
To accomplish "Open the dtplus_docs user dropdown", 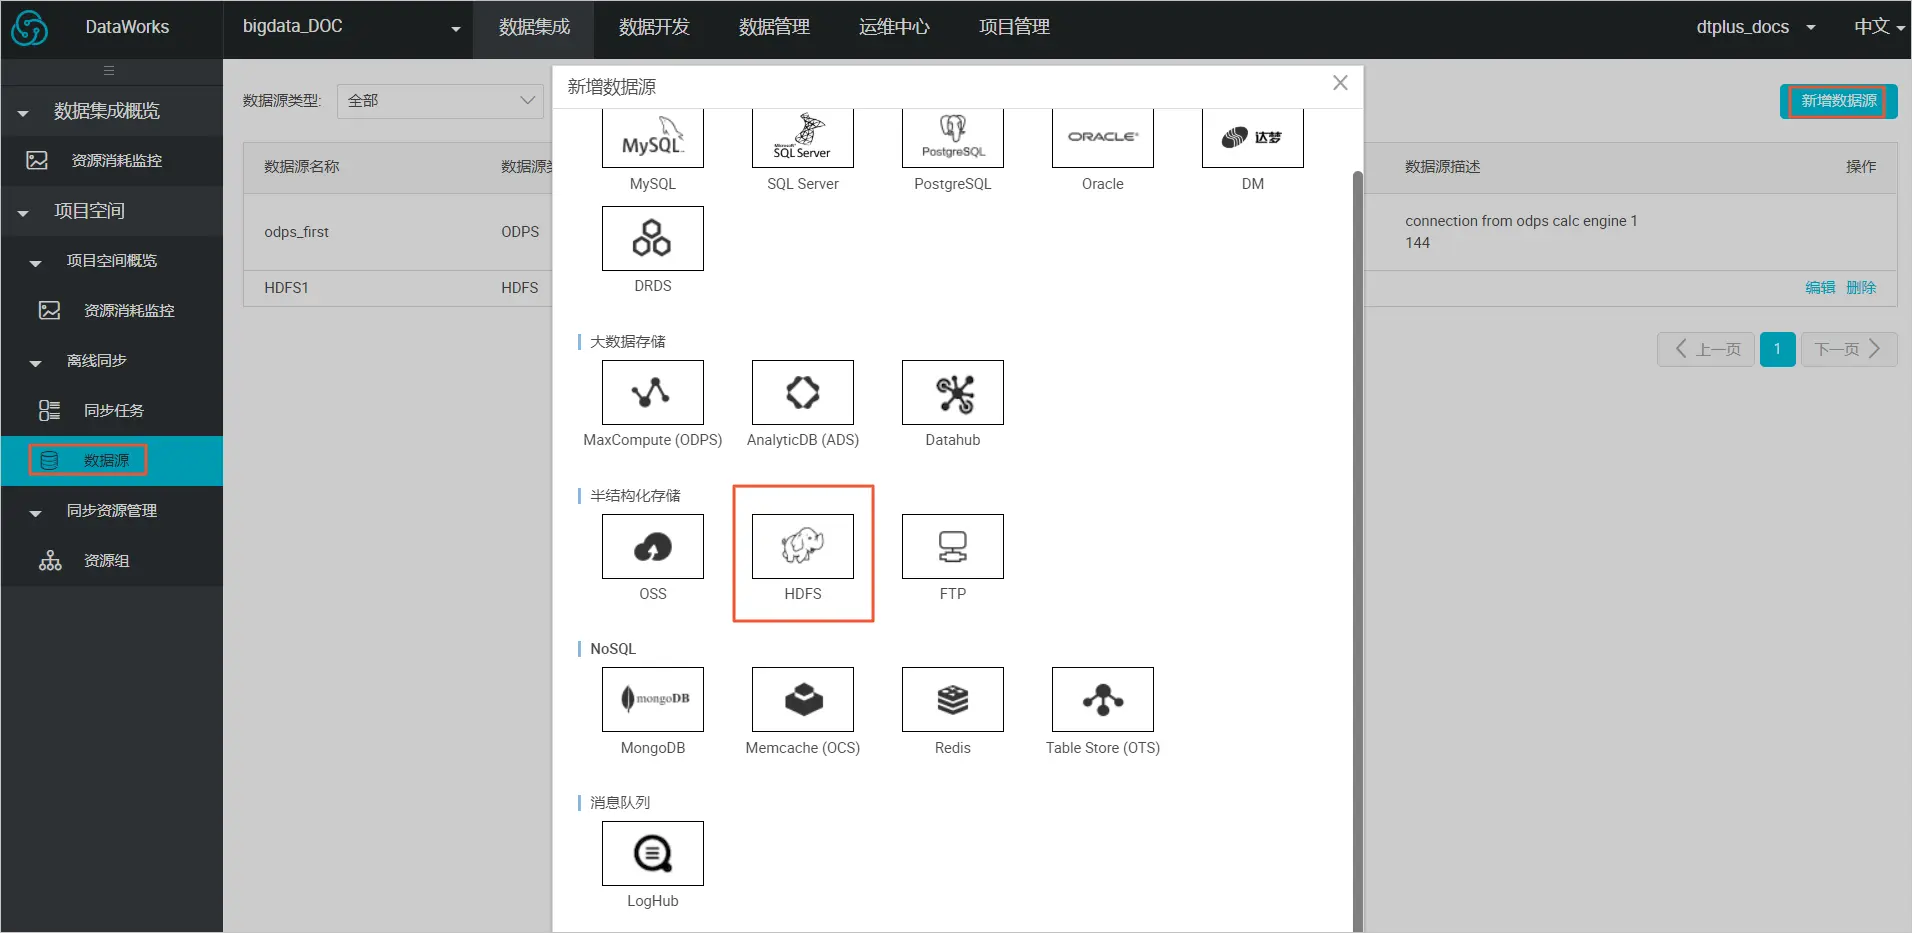I will 1755,28.
